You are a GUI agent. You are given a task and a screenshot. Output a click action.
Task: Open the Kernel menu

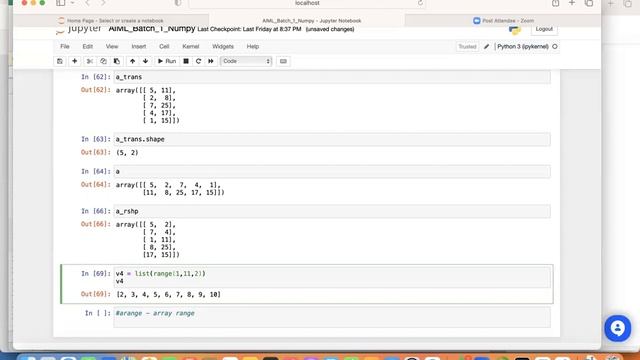coord(191,47)
